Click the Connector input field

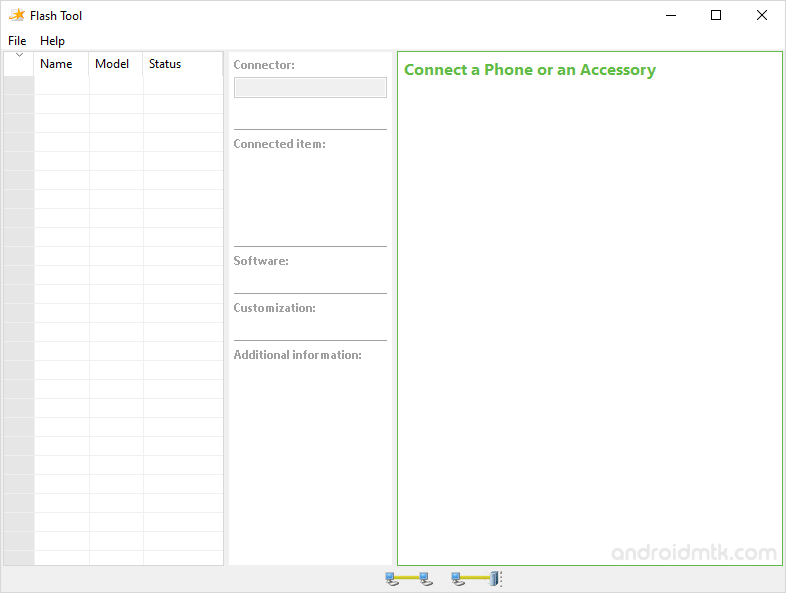(310, 87)
